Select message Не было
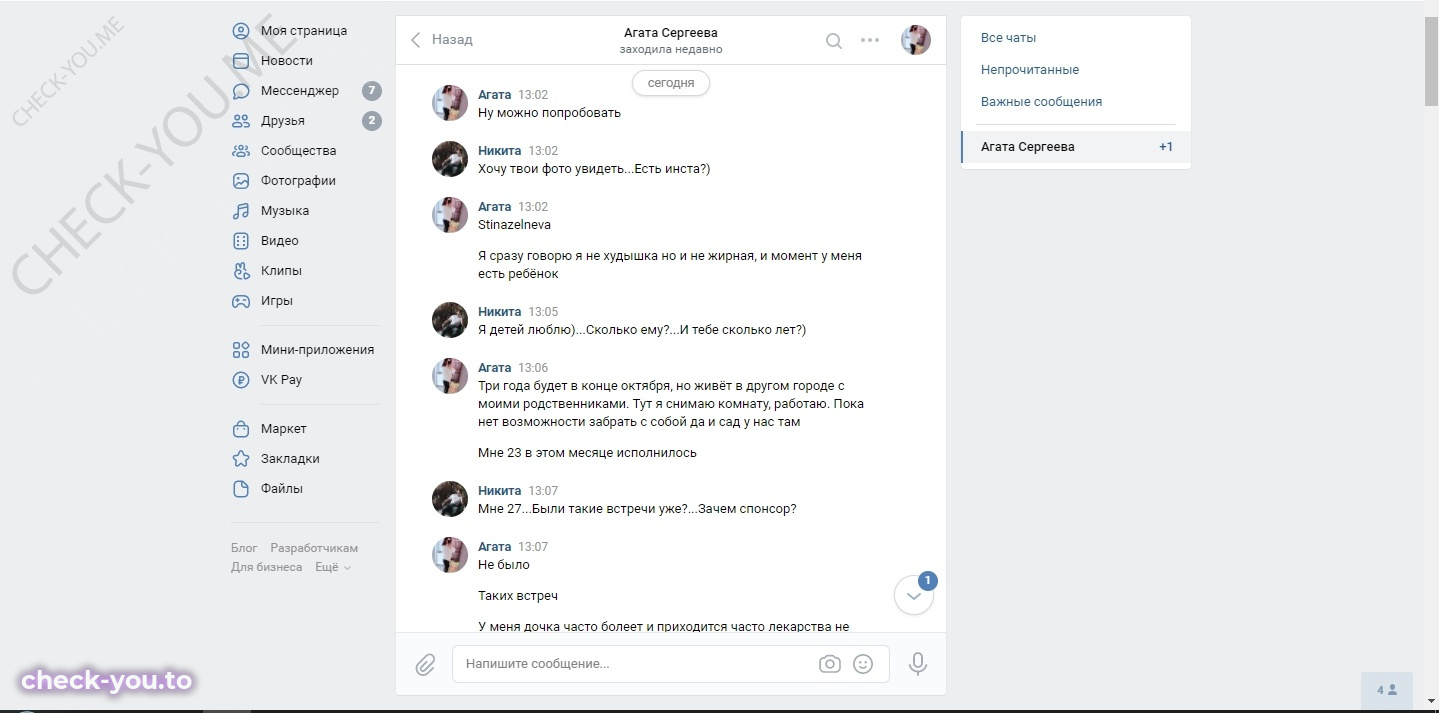1439x713 pixels. tap(504, 565)
